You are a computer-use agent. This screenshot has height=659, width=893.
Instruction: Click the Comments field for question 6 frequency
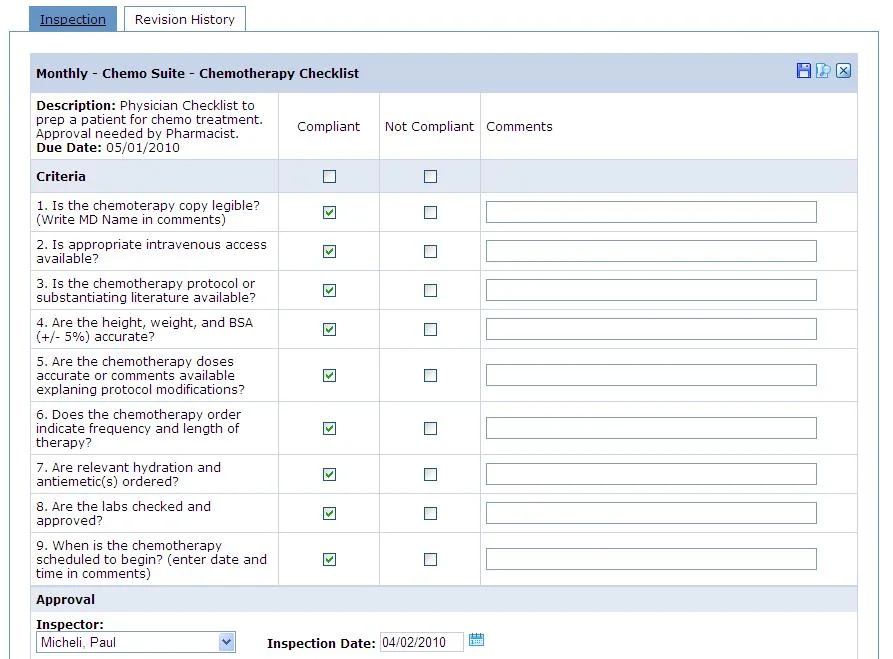coord(650,427)
